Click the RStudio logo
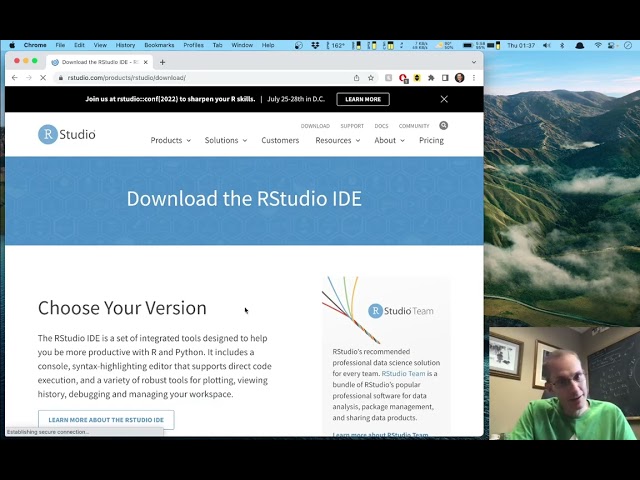Screen dimensions: 640x480 pos(67,134)
